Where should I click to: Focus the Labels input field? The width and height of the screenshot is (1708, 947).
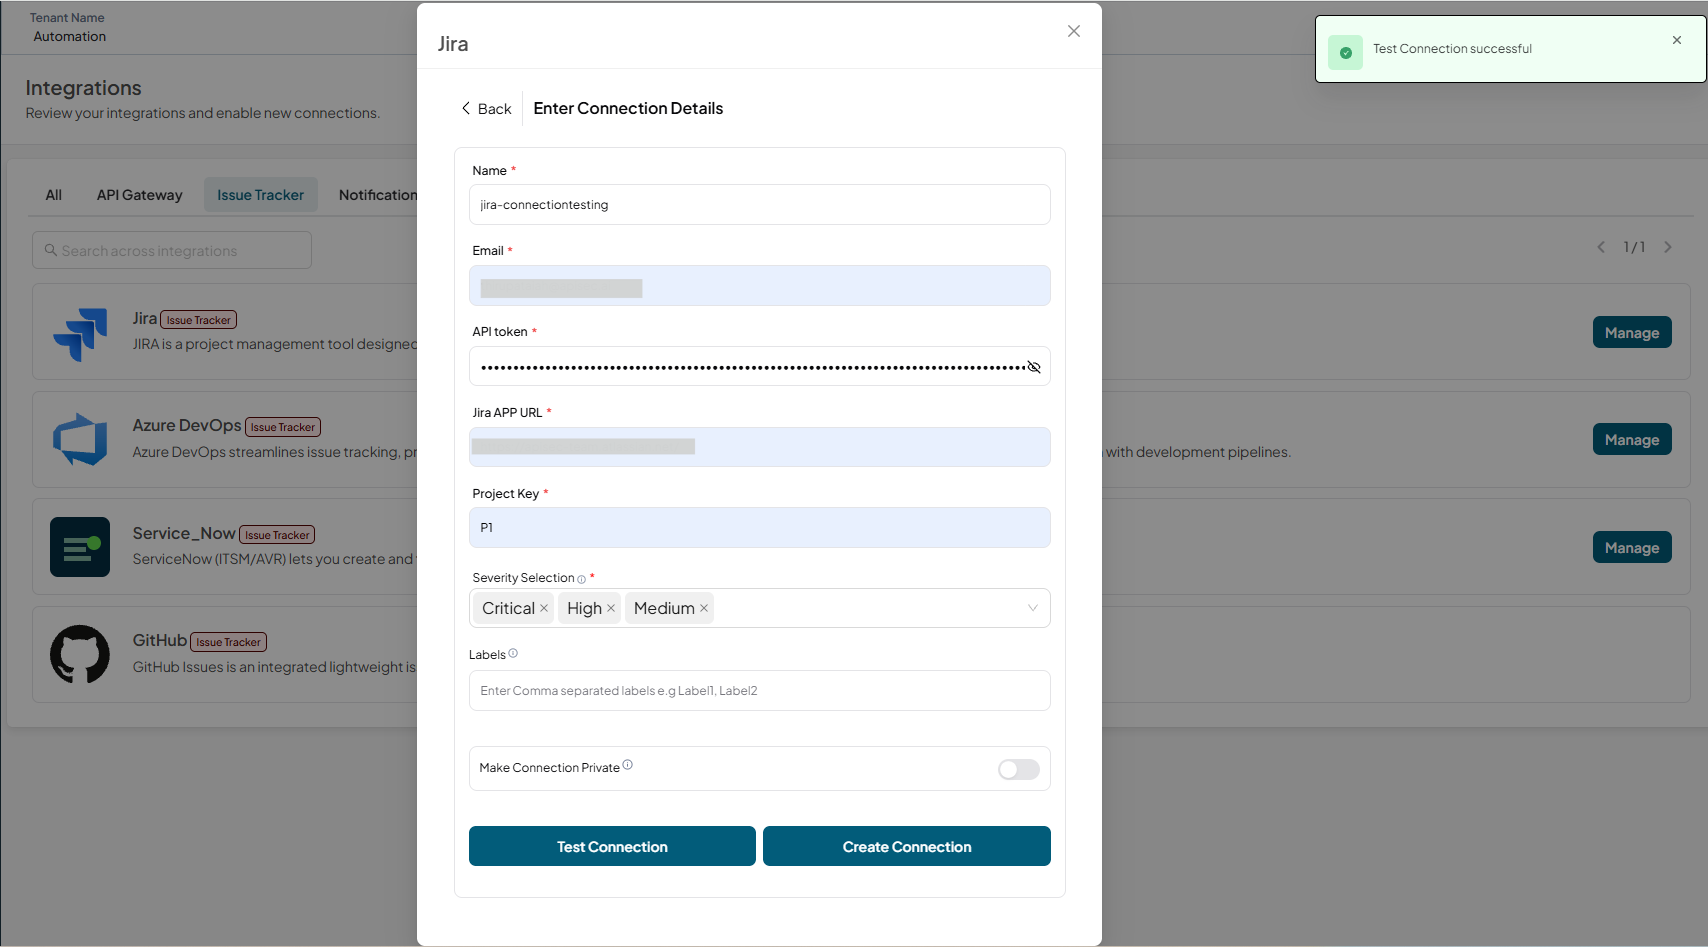pos(760,691)
